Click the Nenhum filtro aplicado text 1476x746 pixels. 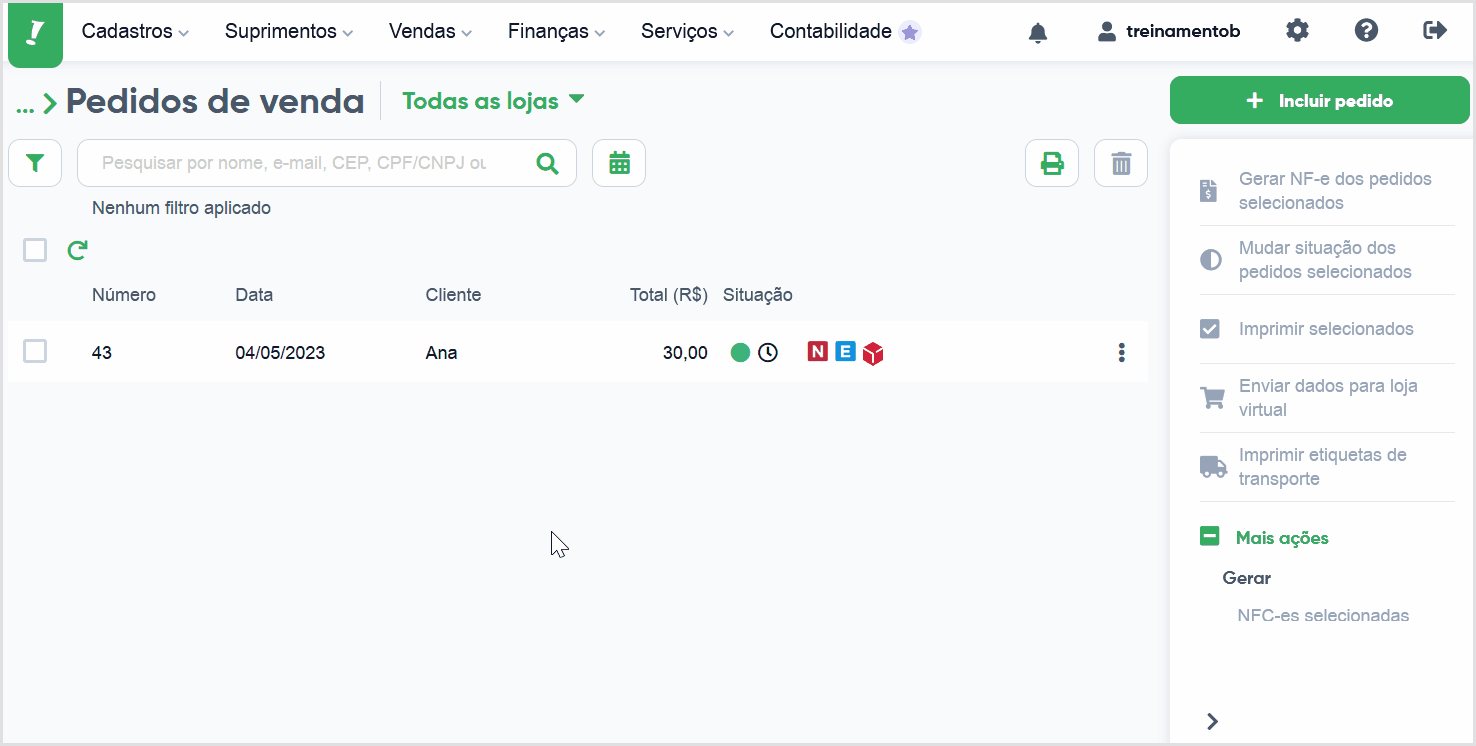click(181, 208)
